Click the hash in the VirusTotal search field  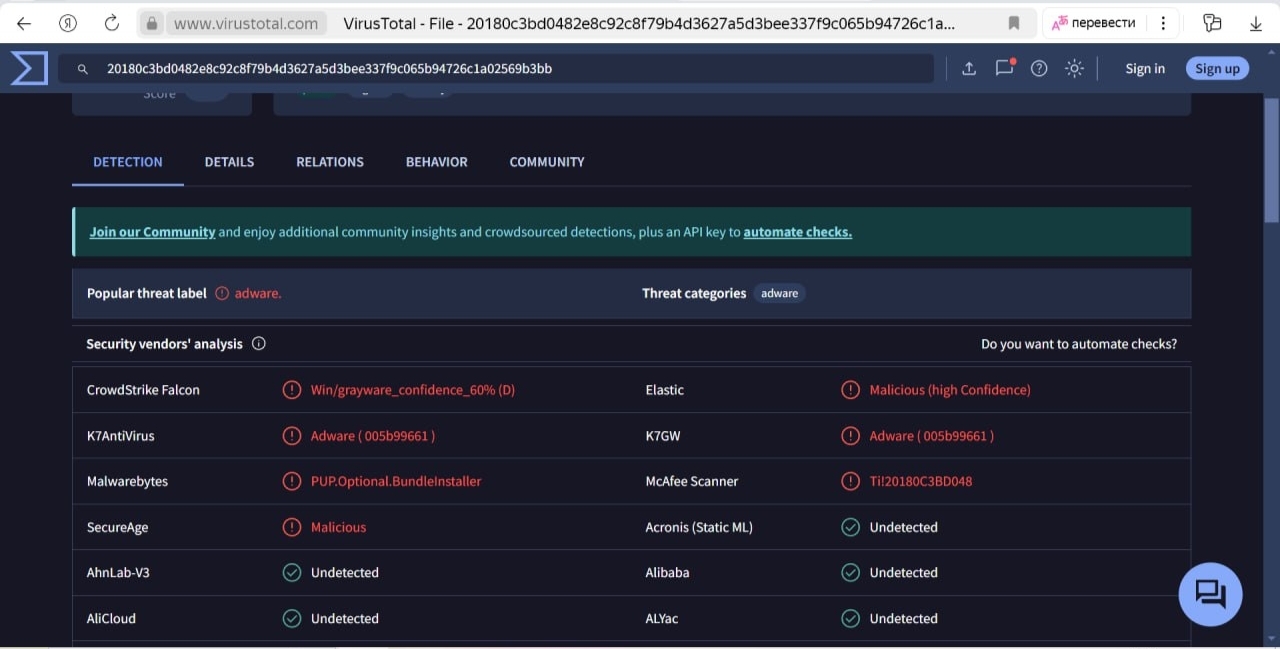pos(329,69)
